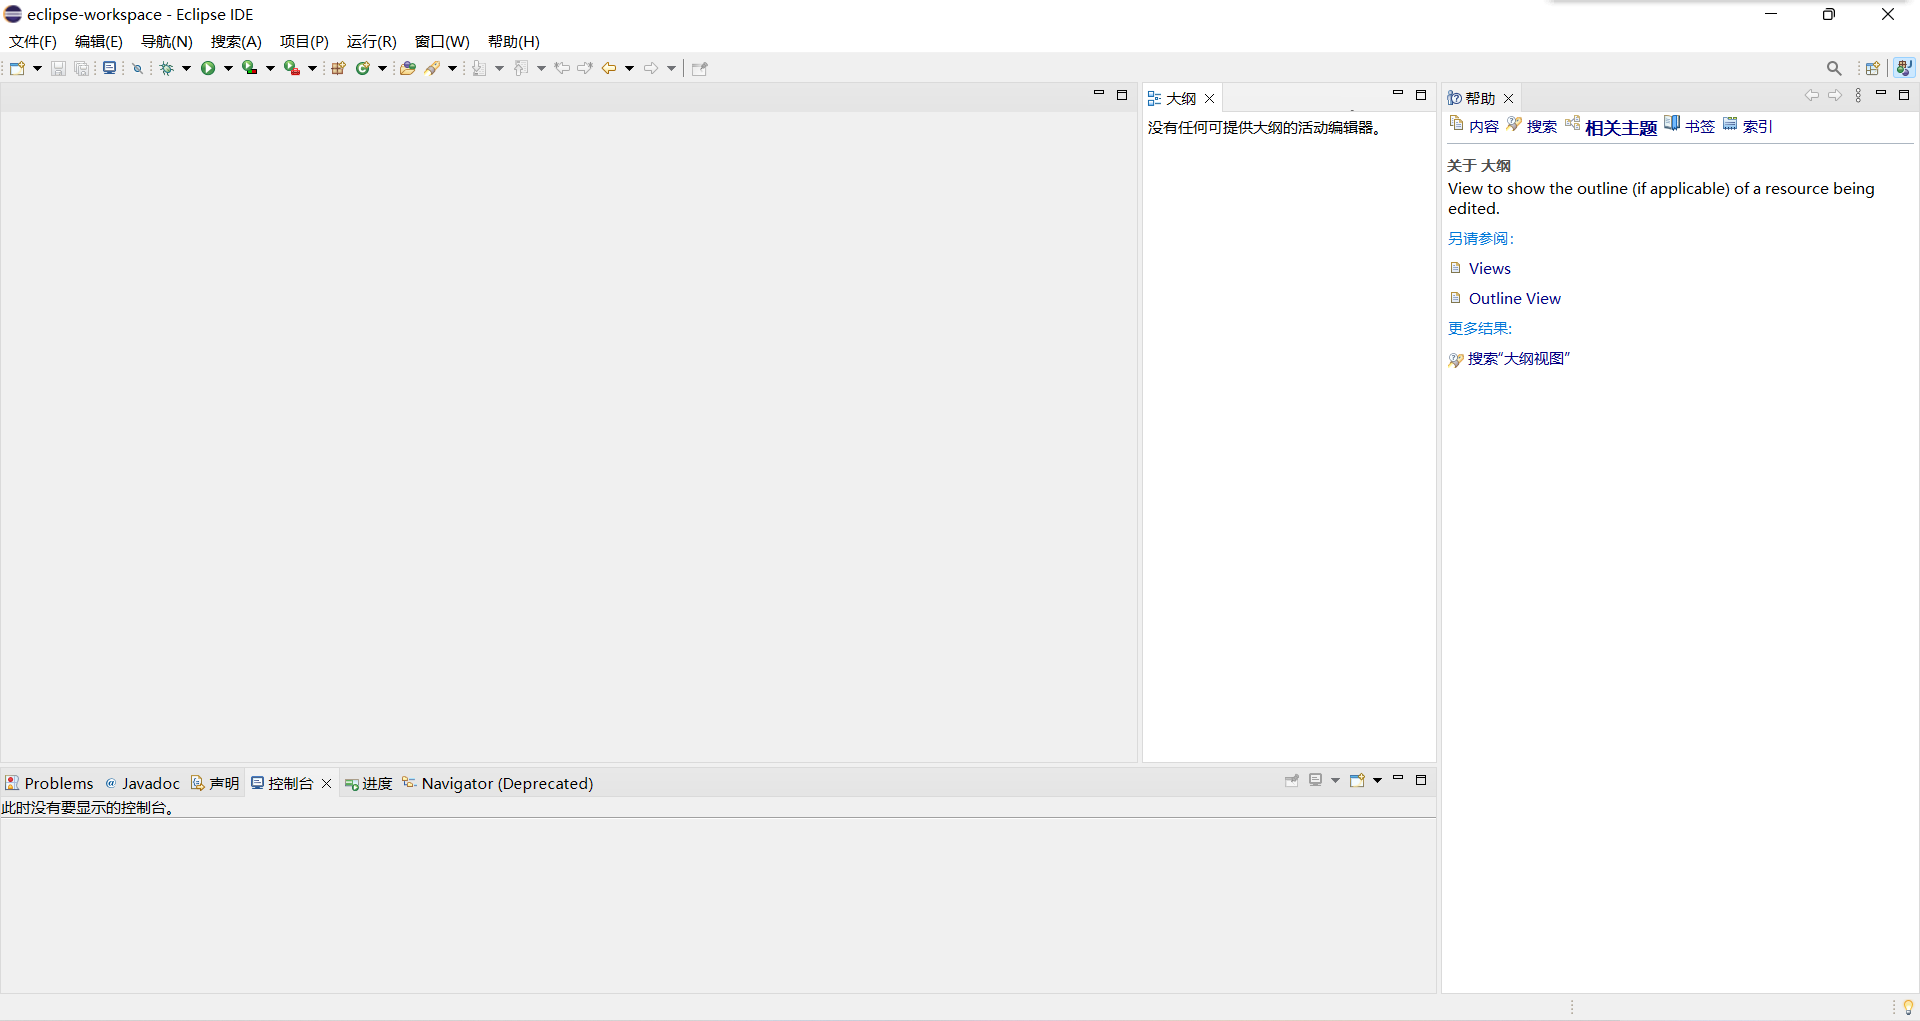Click the Previous Annotation icon
Screen dimensions: 1920x1021
pyautogui.click(x=521, y=68)
